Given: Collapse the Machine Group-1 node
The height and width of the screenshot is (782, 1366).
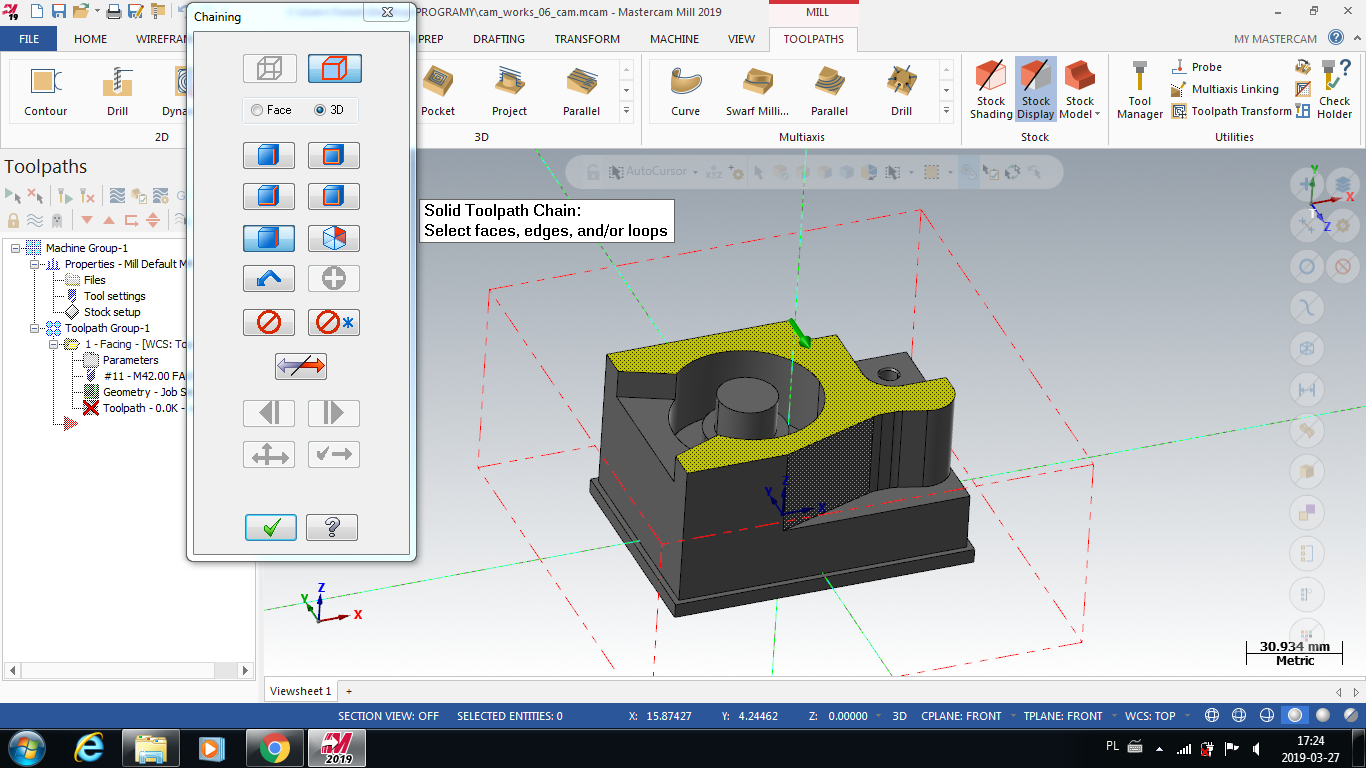Looking at the screenshot, I should pyautogui.click(x=16, y=248).
